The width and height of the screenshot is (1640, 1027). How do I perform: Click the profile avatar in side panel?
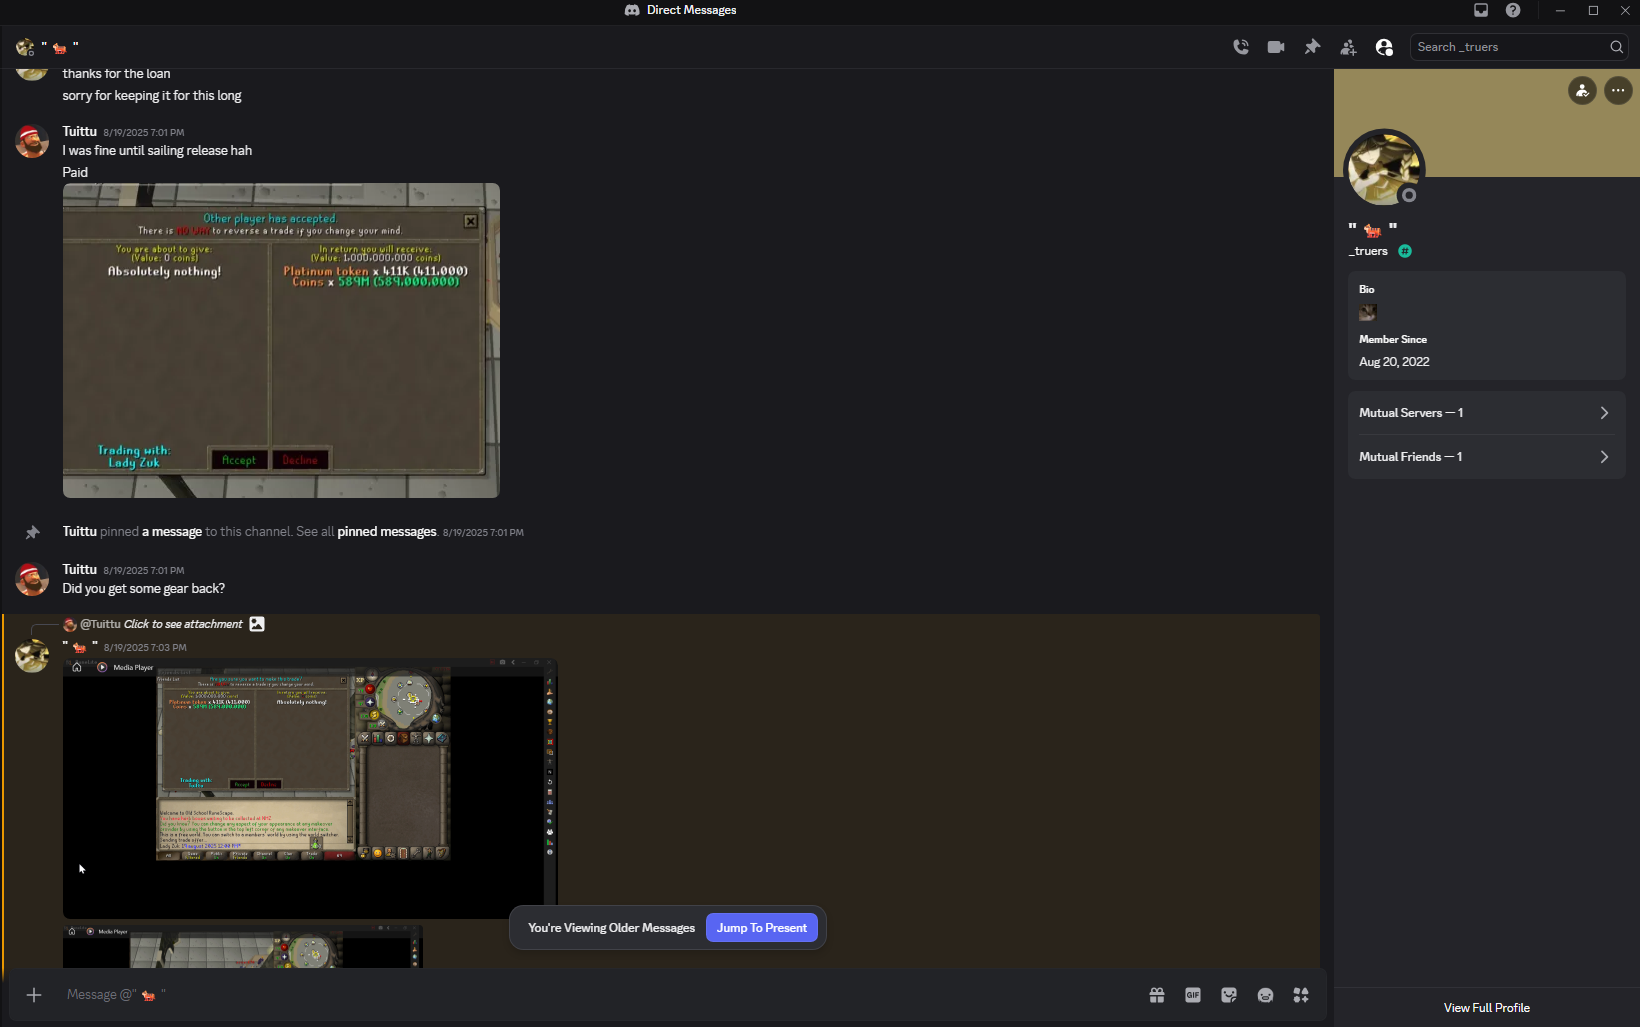1384,169
